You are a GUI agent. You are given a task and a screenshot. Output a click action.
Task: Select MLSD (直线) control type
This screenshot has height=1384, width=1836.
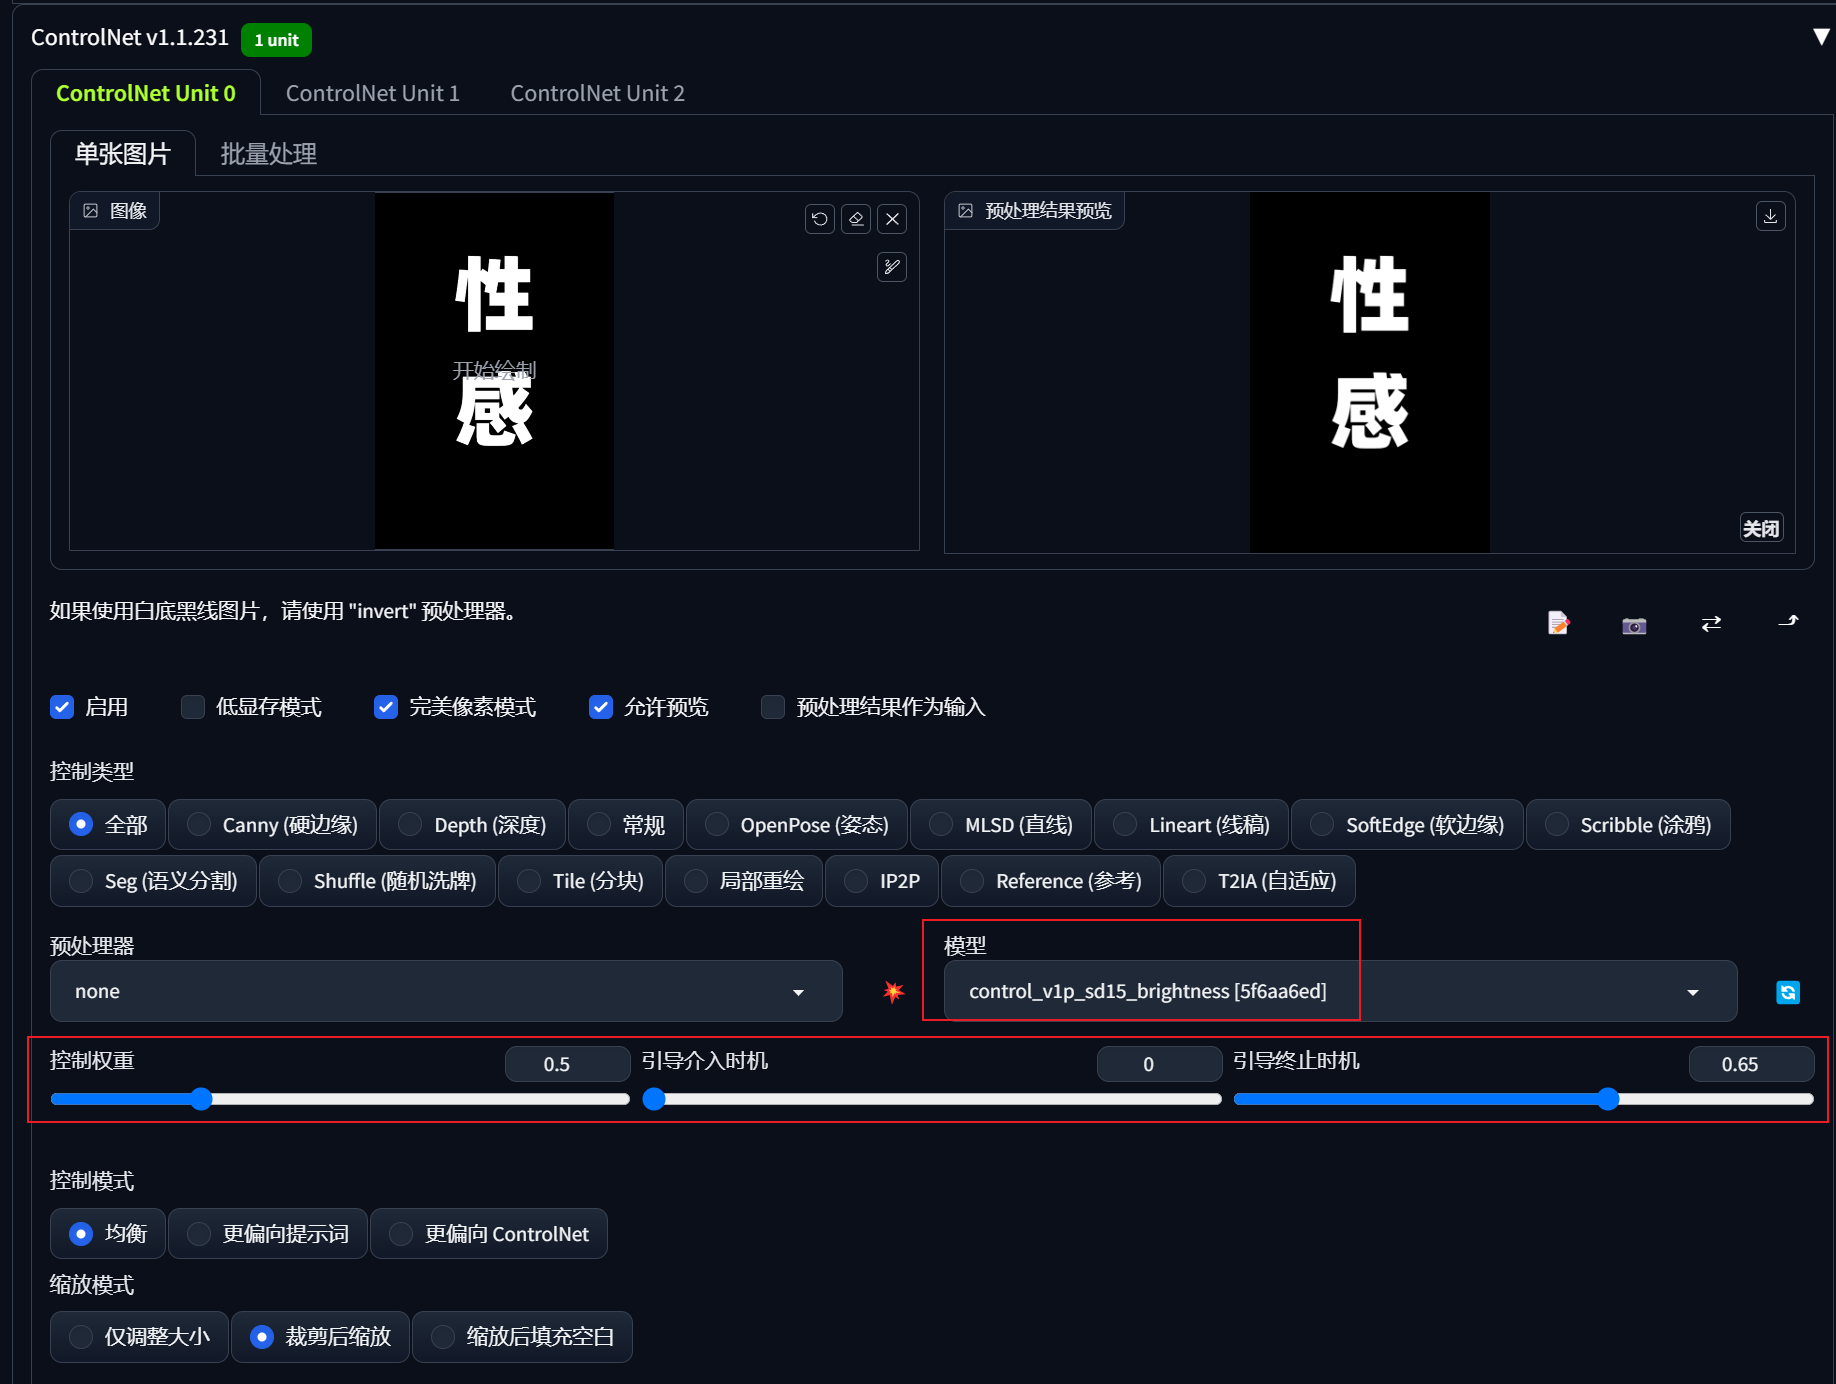click(x=1001, y=825)
